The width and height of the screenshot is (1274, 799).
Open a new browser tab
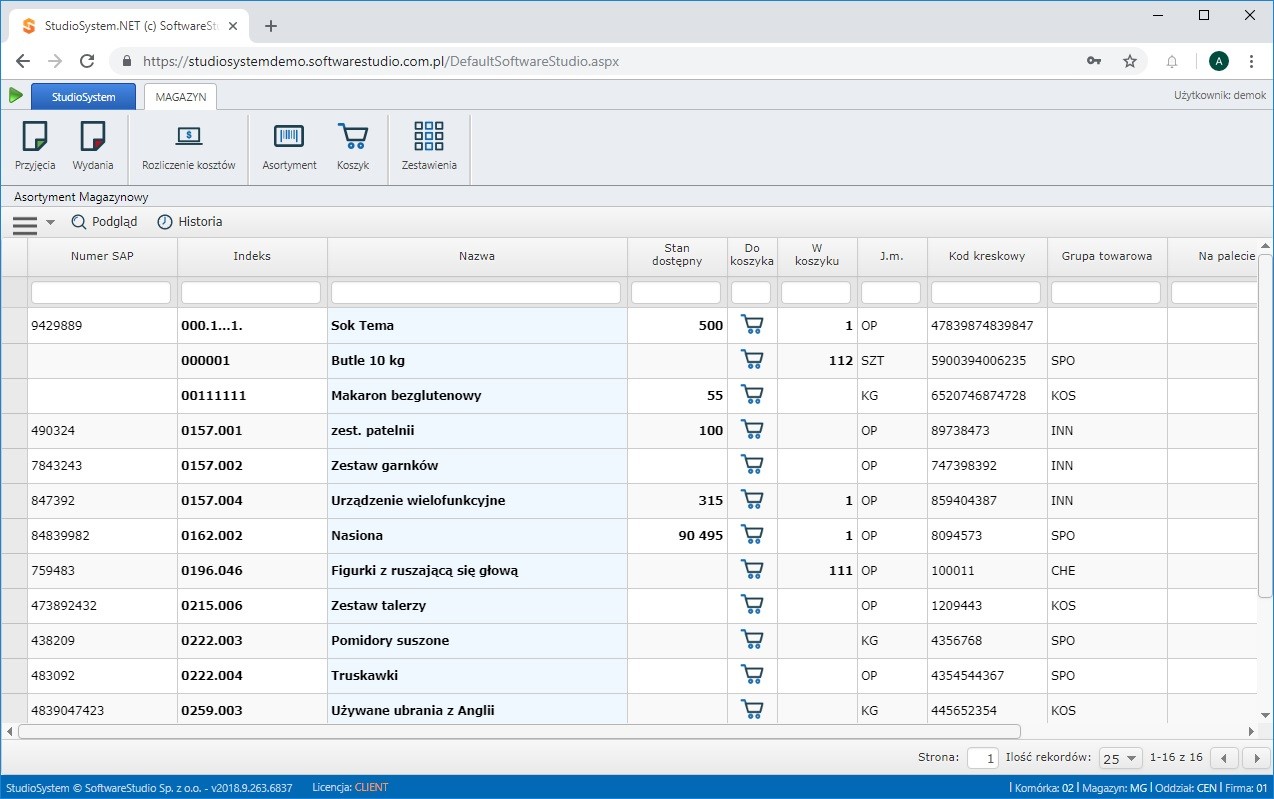[270, 26]
